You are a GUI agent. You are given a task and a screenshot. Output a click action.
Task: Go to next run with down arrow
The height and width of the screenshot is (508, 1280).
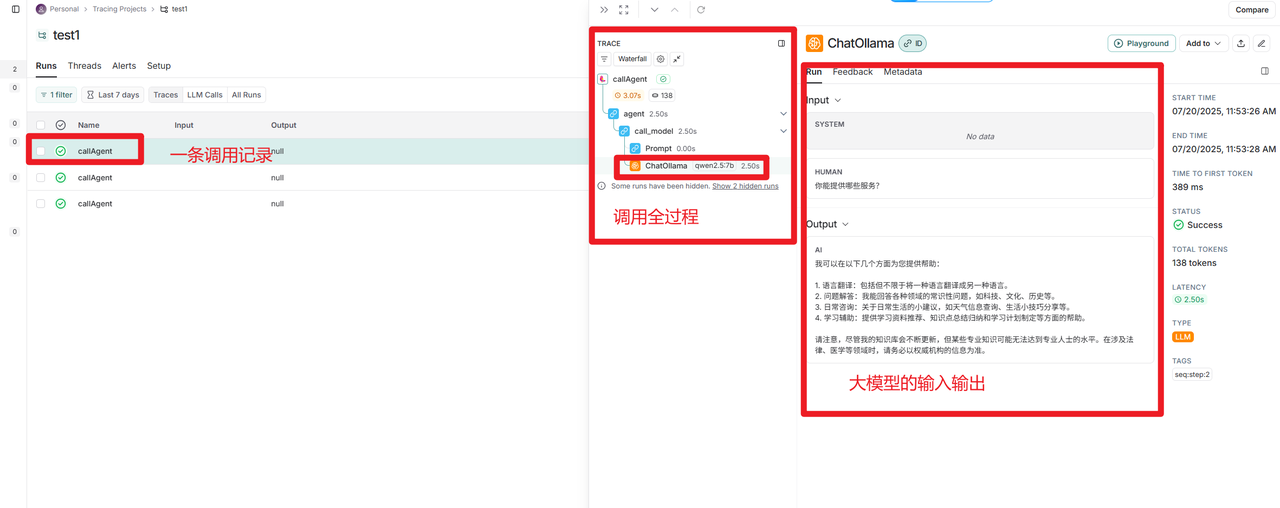654,10
